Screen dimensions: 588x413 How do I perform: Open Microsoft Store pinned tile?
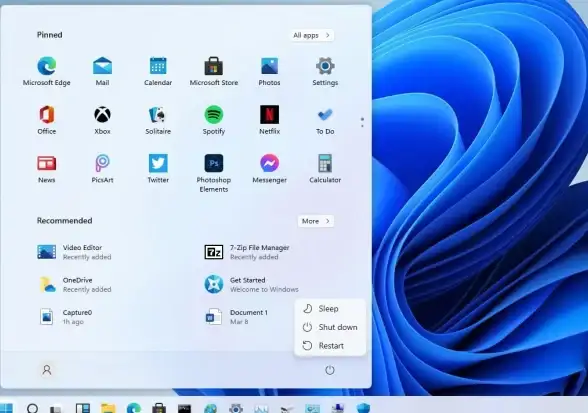click(214, 71)
